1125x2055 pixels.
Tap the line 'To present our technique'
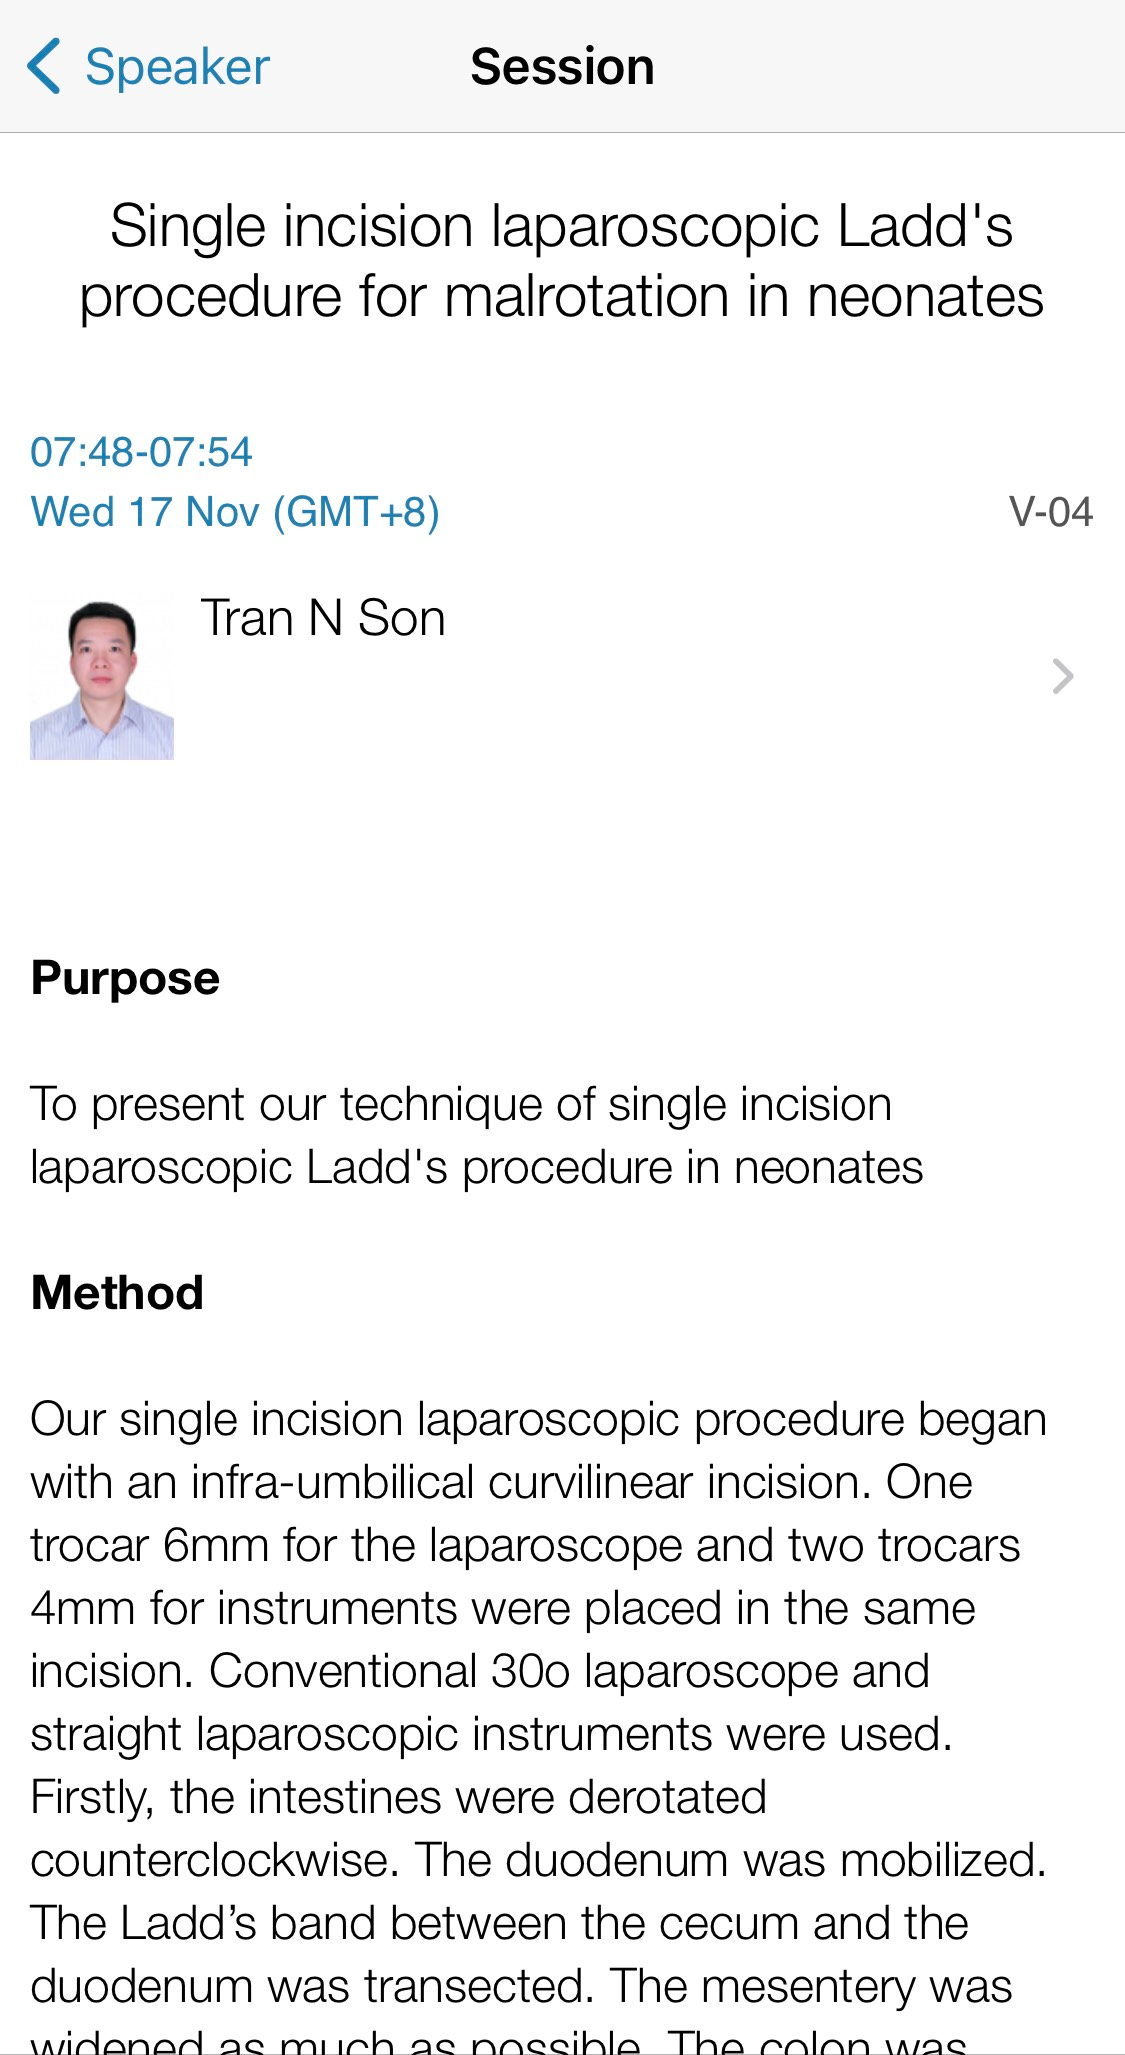[x=461, y=1105]
